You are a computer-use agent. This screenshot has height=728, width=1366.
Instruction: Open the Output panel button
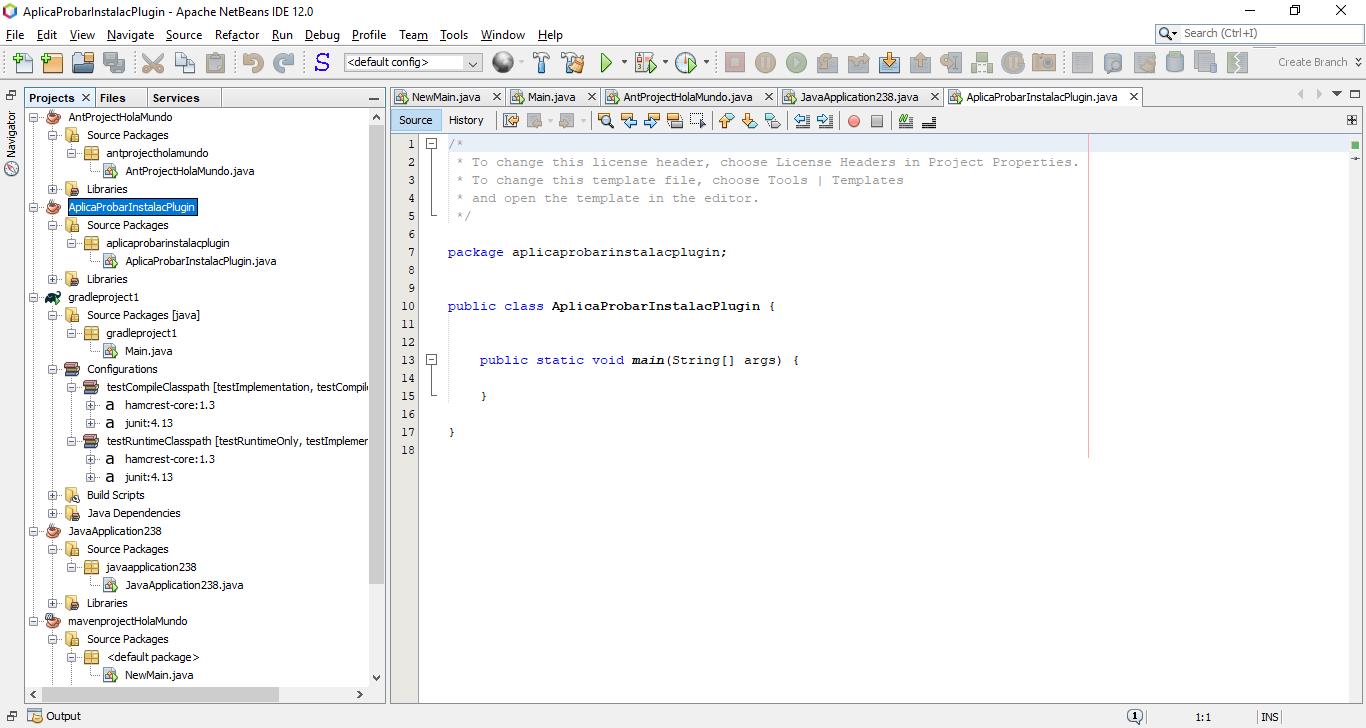[55, 716]
